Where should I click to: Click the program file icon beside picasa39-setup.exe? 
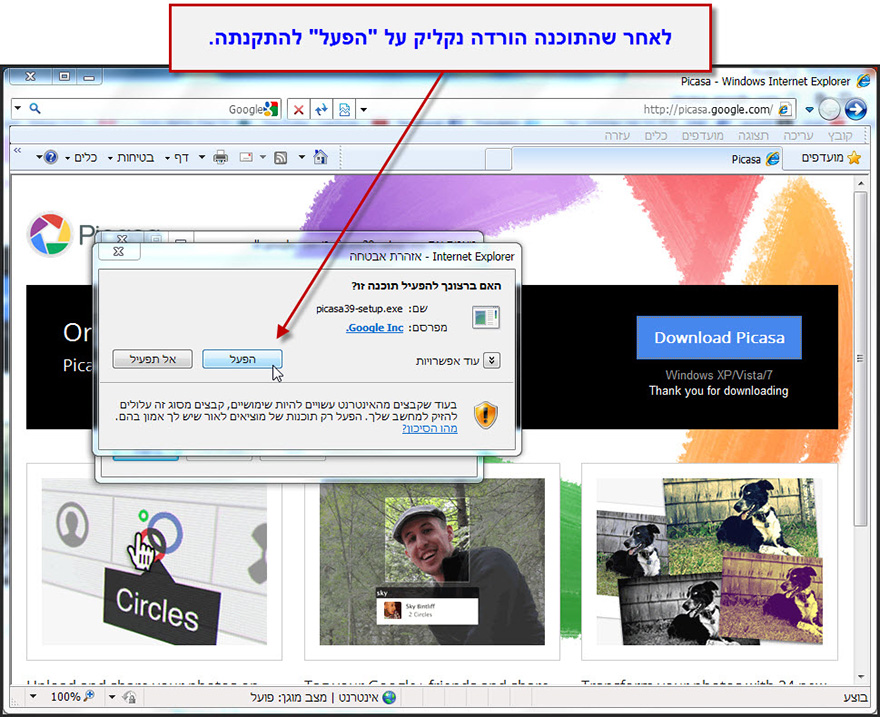tap(486, 318)
